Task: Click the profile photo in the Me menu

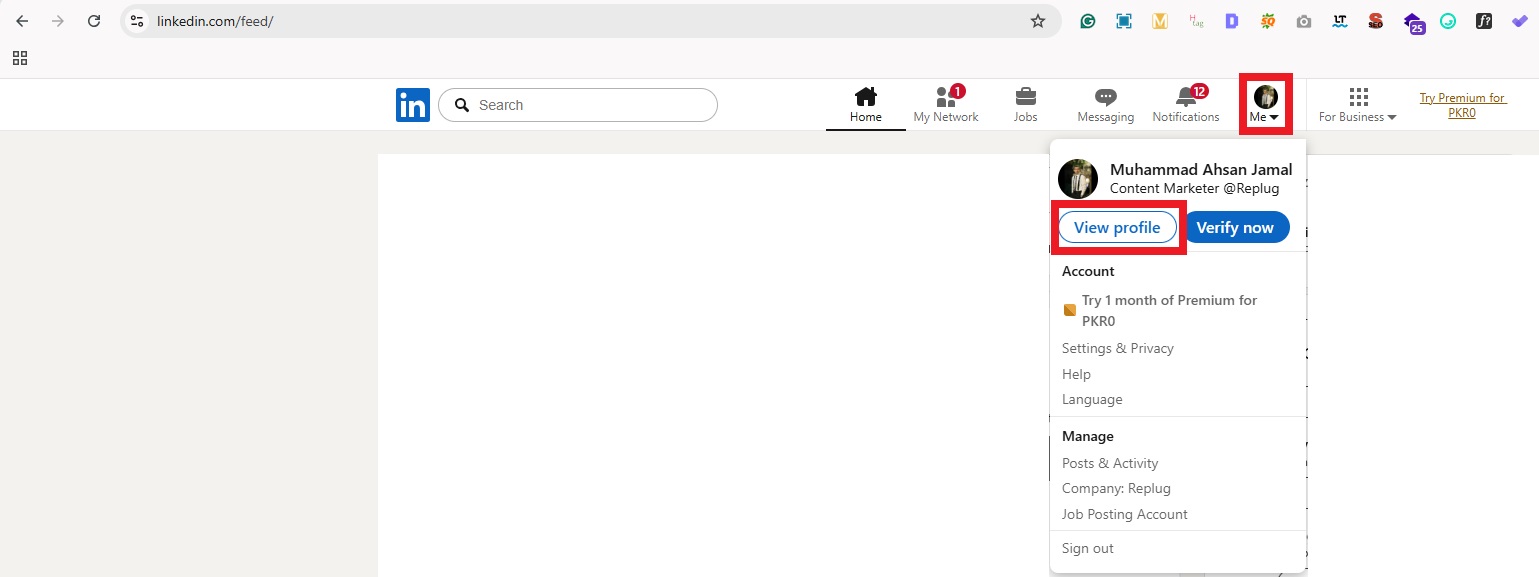Action: 1077,179
